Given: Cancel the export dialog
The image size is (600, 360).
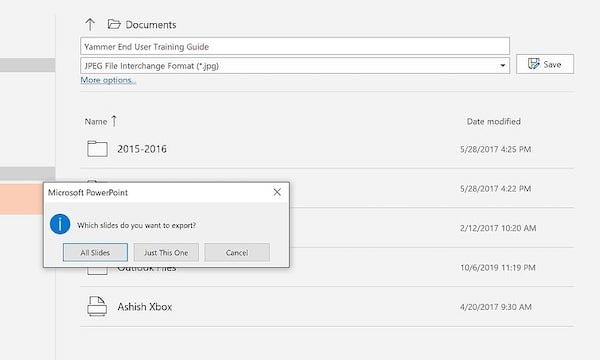Looking at the screenshot, I should tap(237, 252).
